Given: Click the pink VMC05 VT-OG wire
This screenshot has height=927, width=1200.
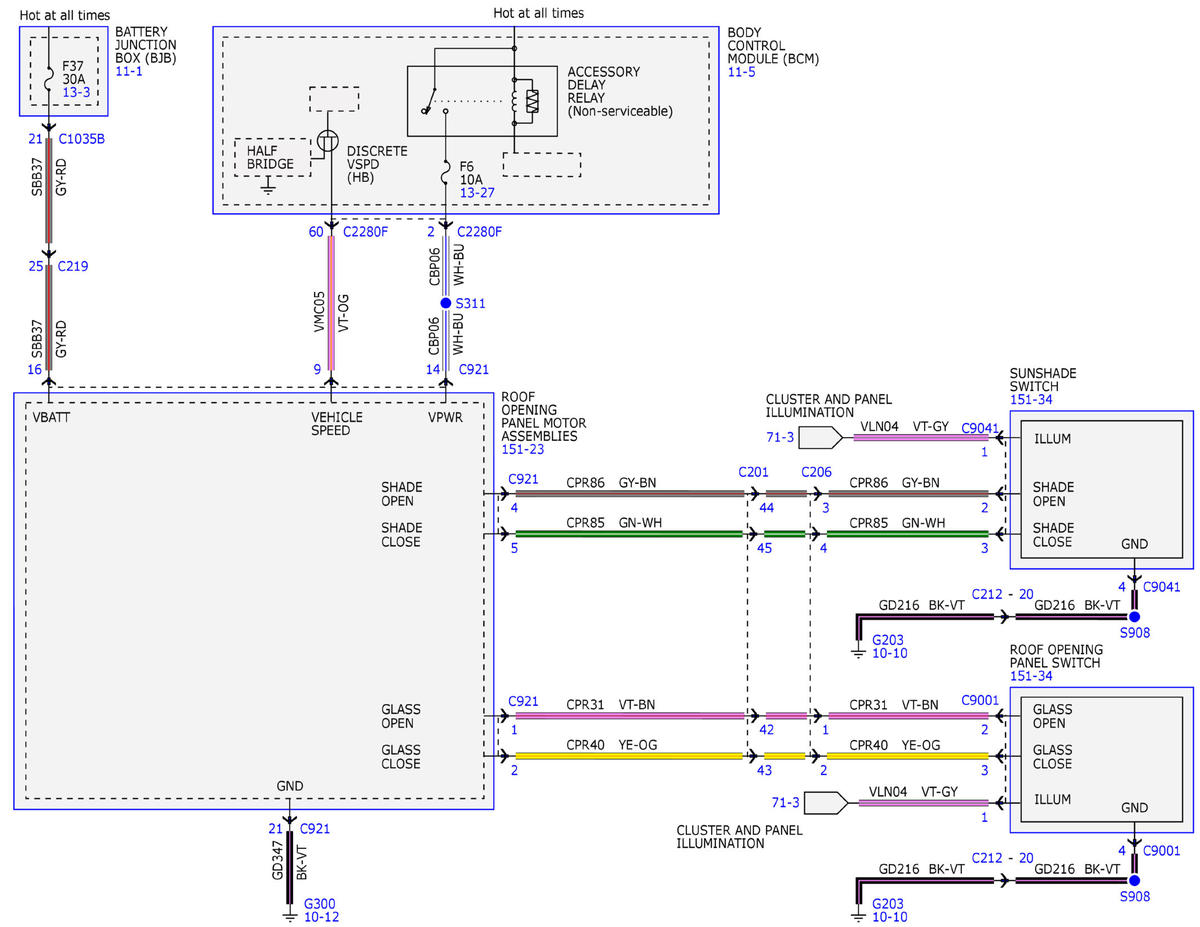Looking at the screenshot, I should coord(330,303).
